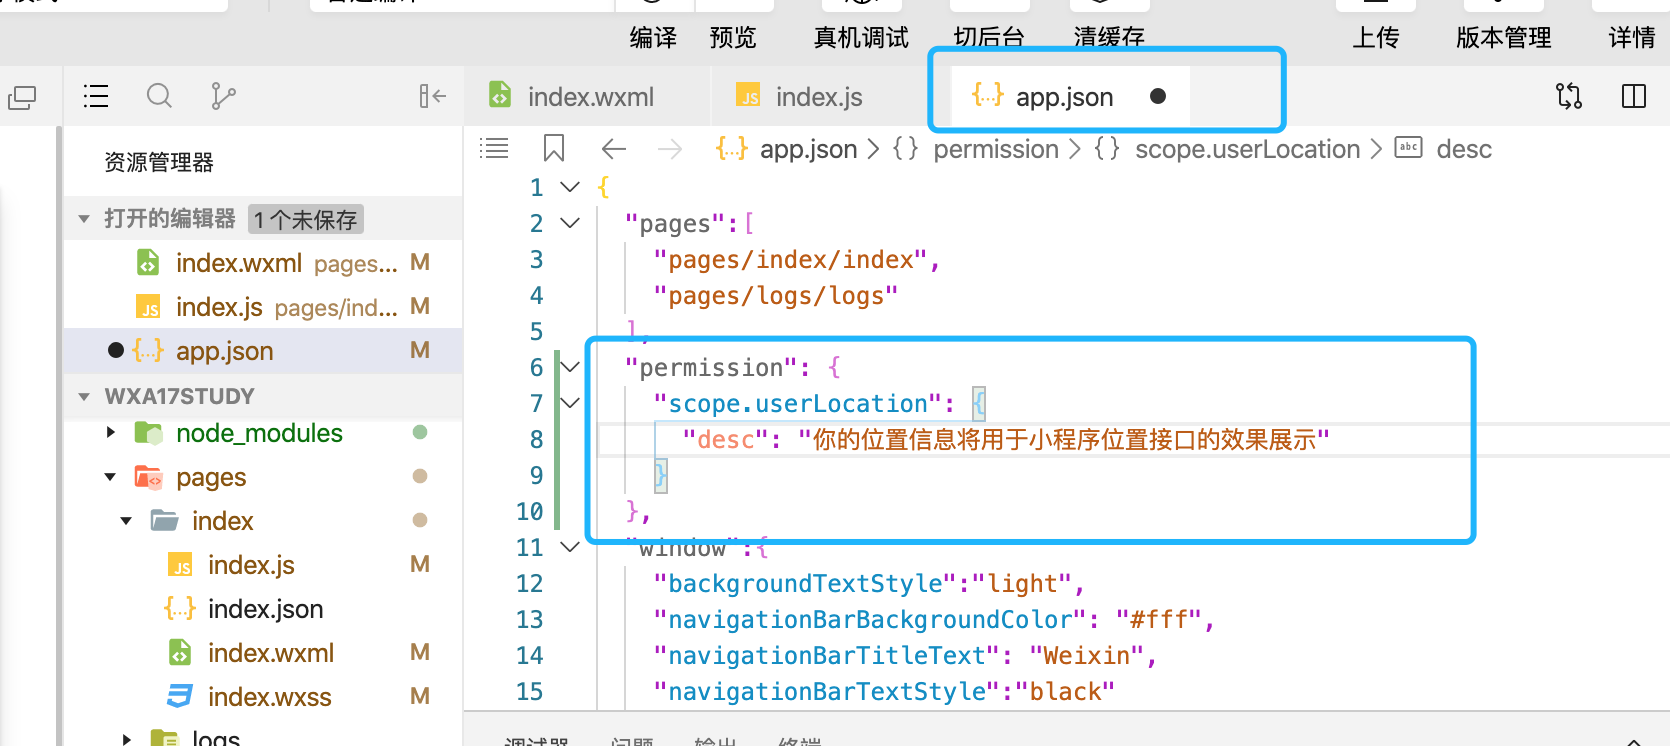Click the 1个未保存 badge

[305, 219]
